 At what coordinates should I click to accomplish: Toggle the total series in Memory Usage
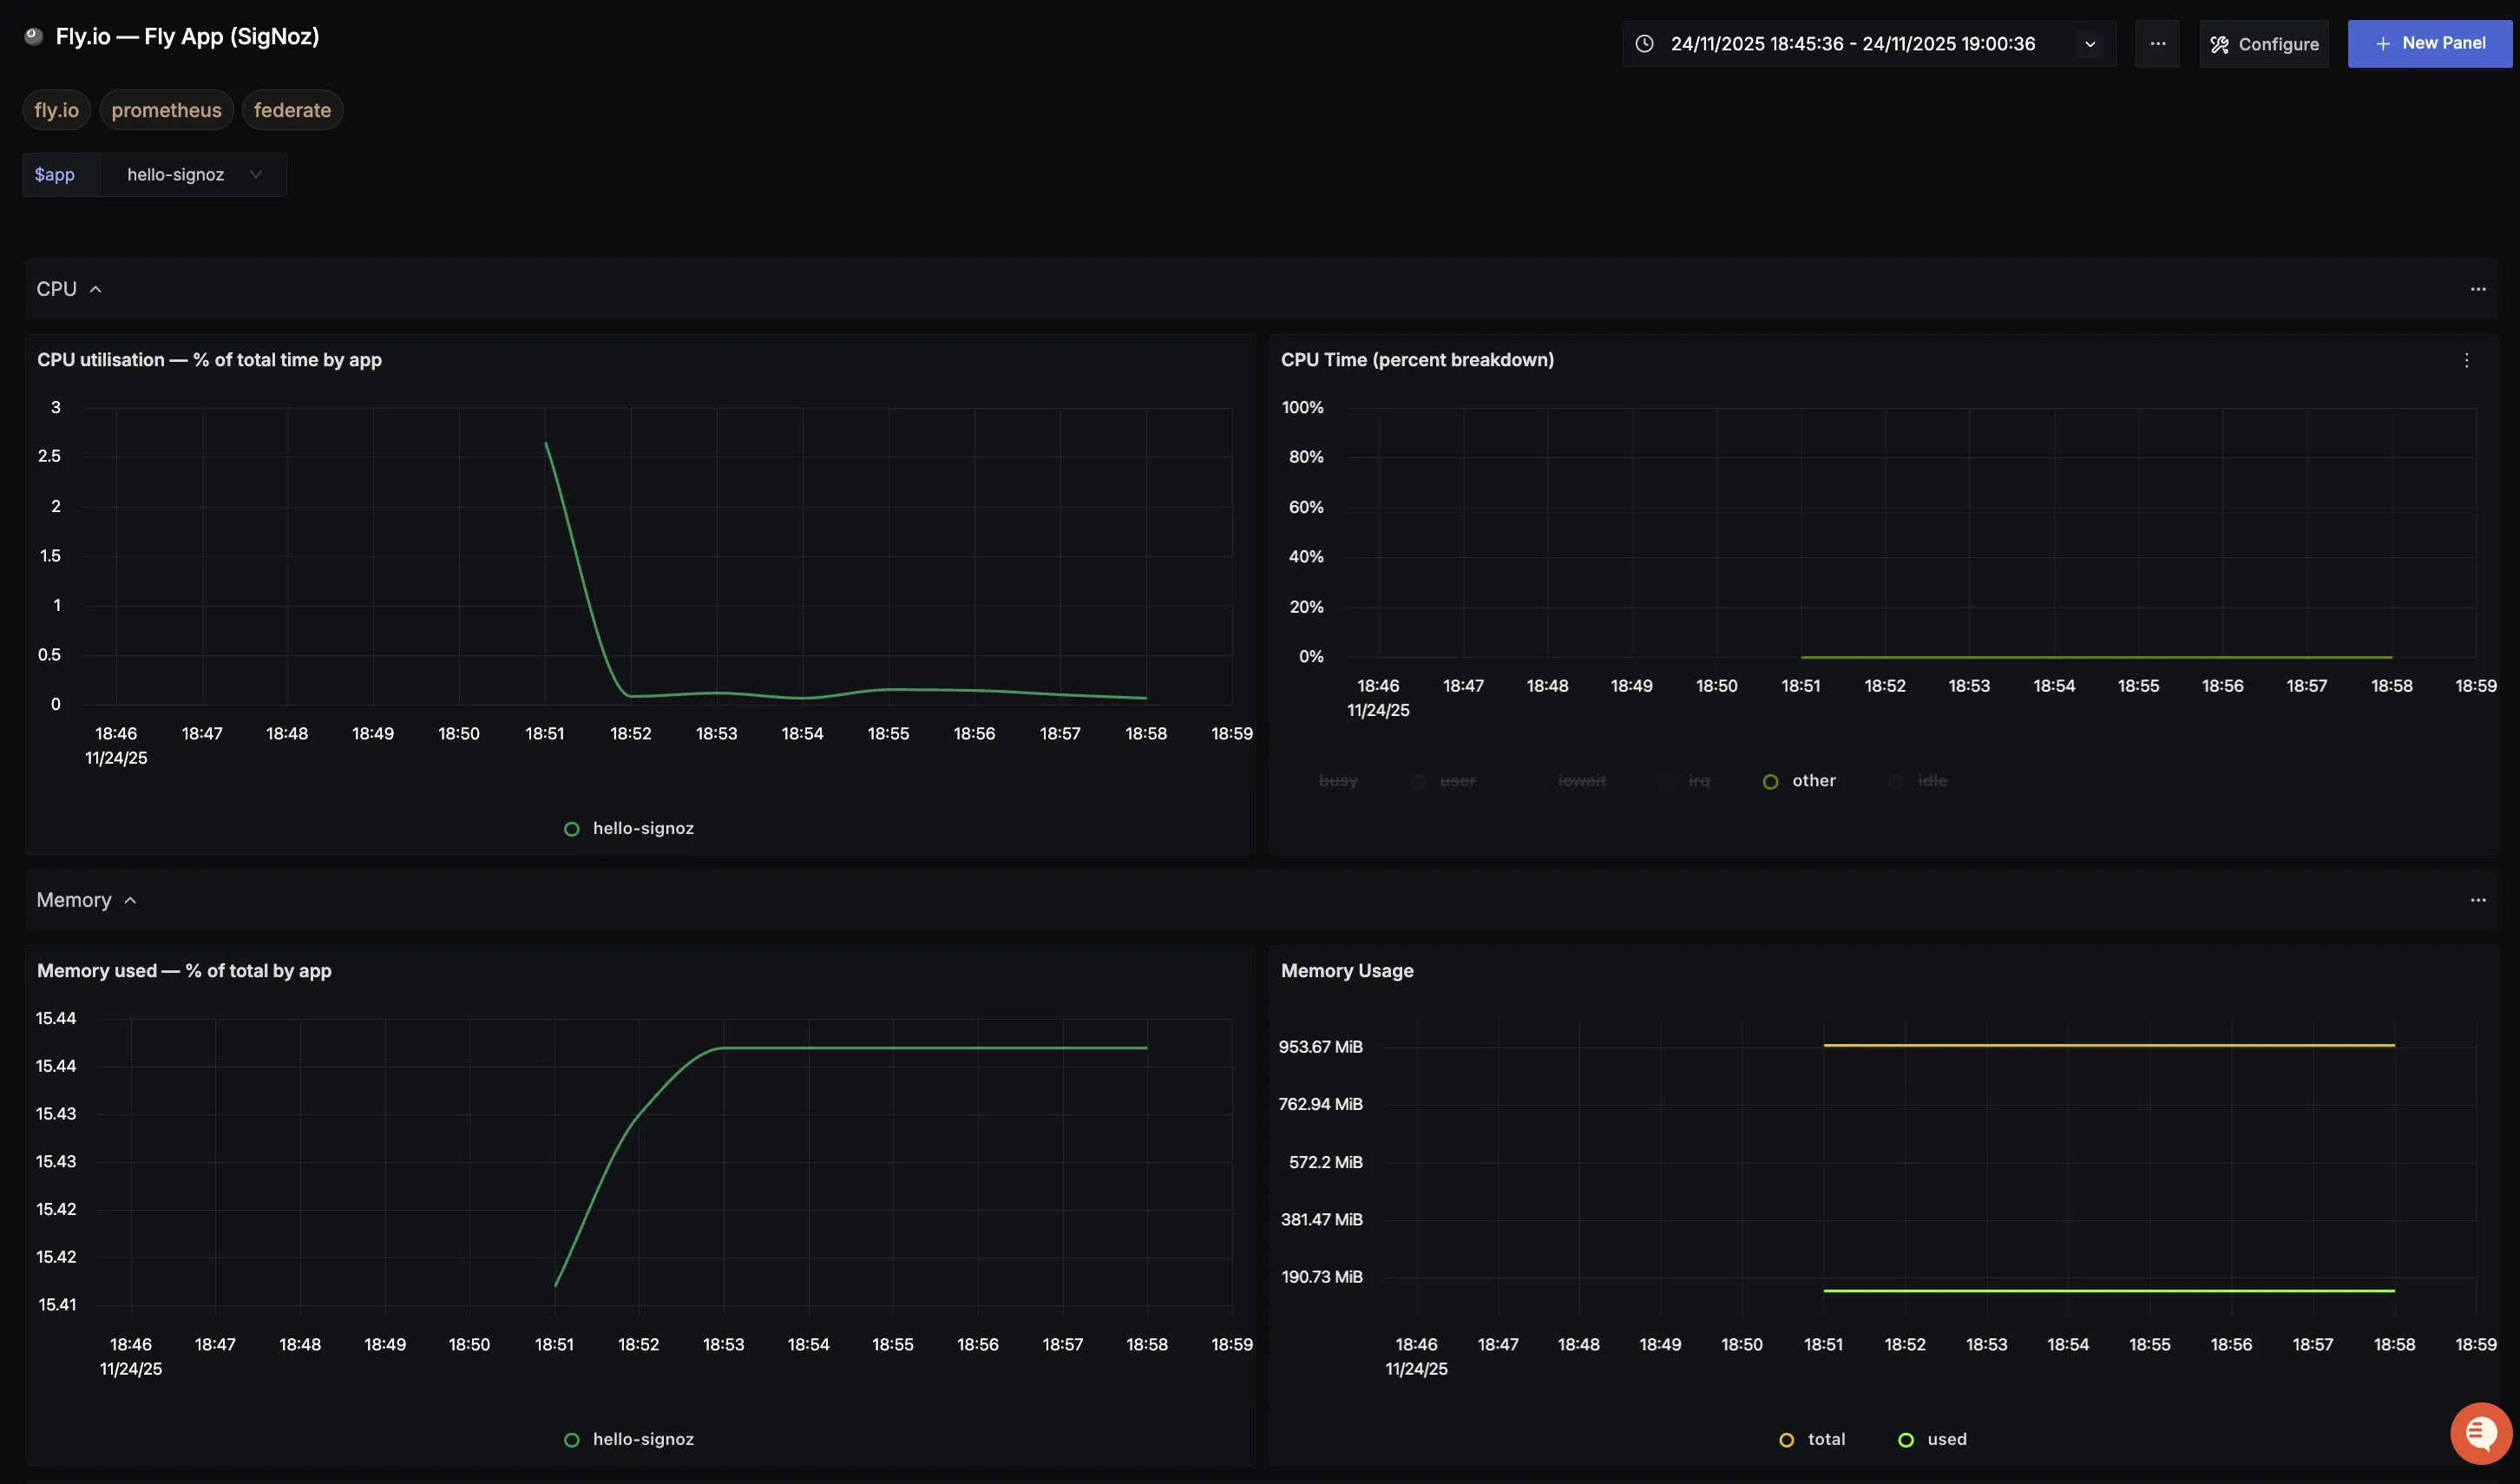click(1812, 1440)
